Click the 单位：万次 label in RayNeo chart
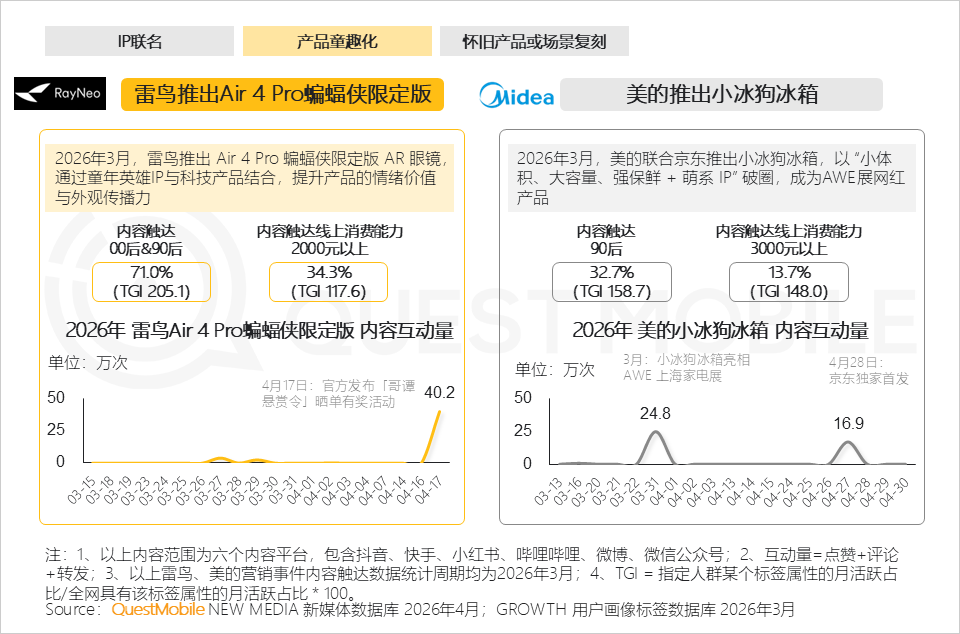This screenshot has width=960, height=634. (88, 363)
